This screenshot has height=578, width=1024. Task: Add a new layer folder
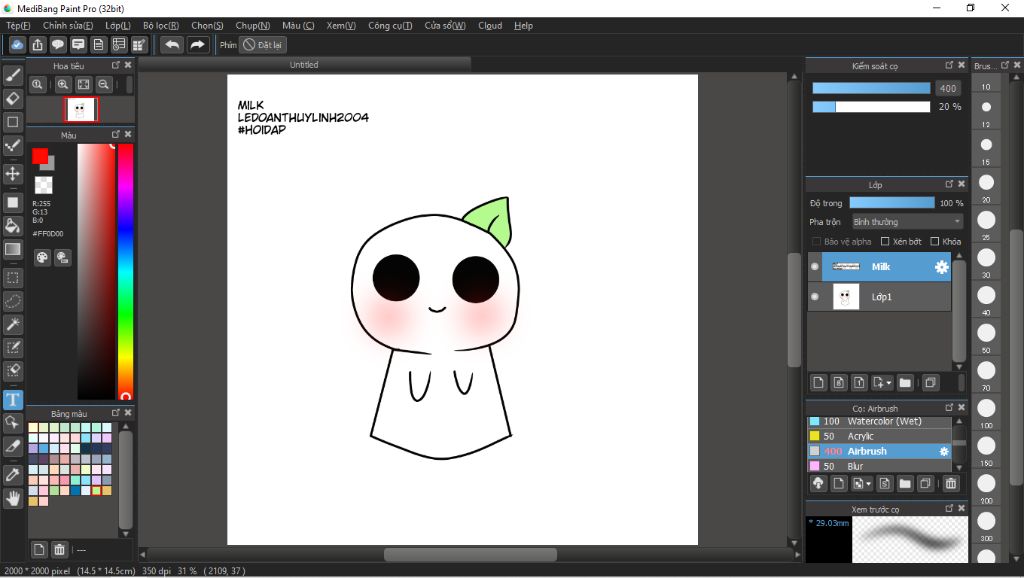904,383
